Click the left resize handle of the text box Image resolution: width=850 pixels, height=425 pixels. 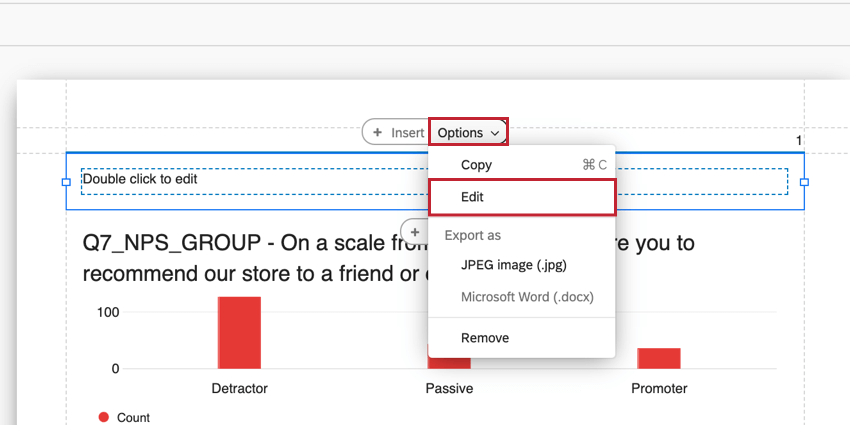(67, 182)
